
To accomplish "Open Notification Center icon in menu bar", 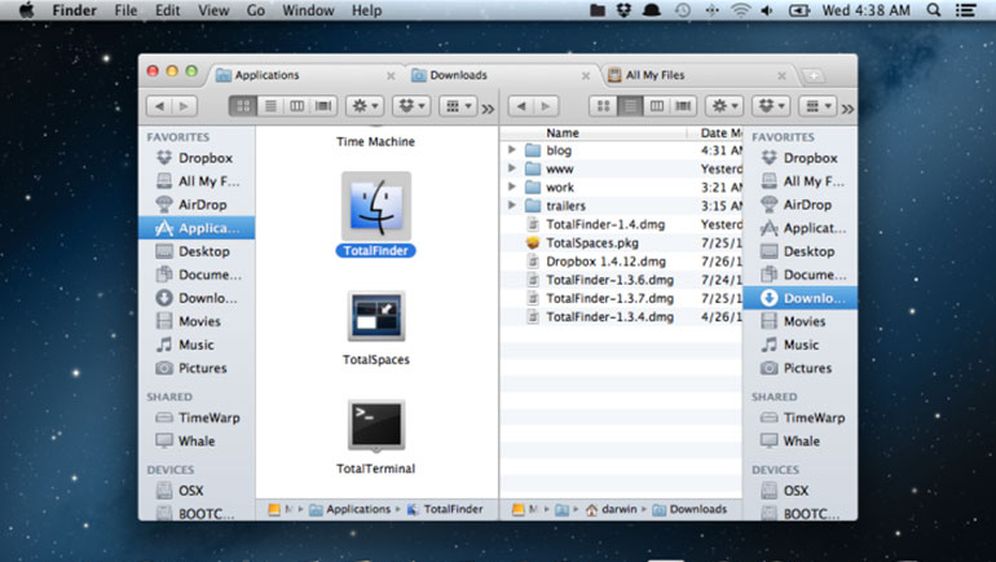I will (x=966, y=10).
